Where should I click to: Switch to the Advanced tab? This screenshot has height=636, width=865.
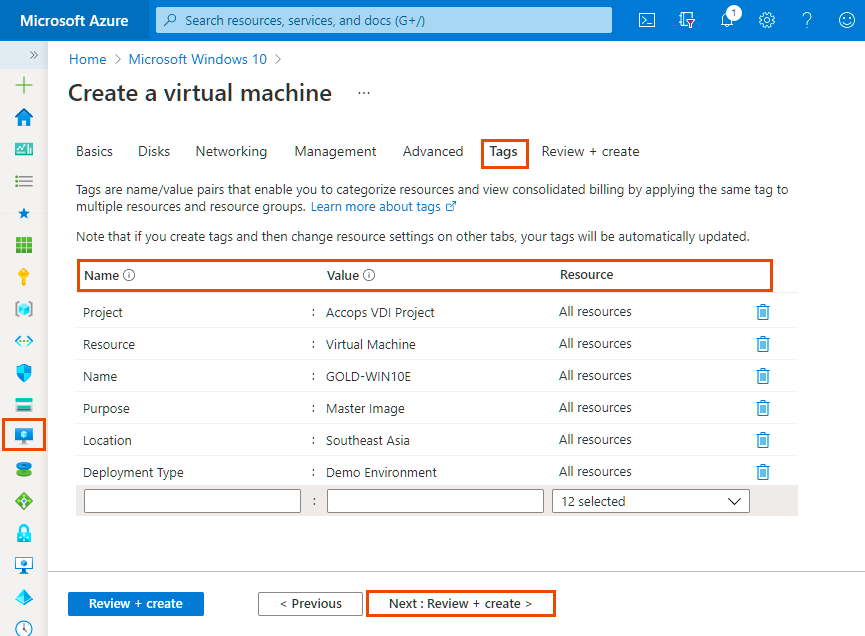(433, 152)
